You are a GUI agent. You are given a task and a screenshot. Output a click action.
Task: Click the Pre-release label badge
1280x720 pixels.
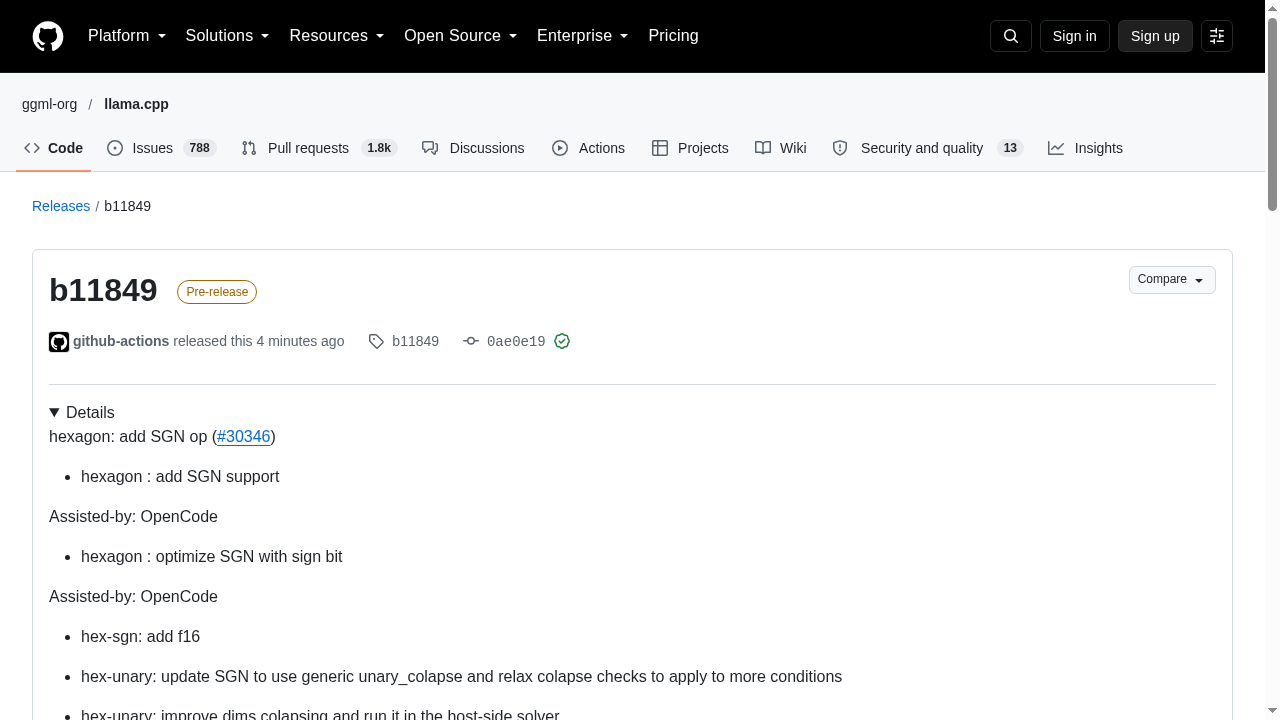pyautogui.click(x=217, y=292)
